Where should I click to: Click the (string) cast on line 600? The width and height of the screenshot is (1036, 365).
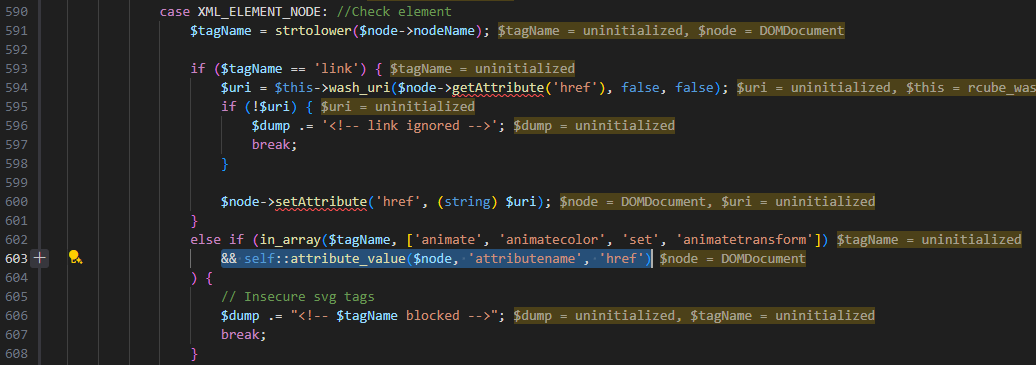pos(467,202)
